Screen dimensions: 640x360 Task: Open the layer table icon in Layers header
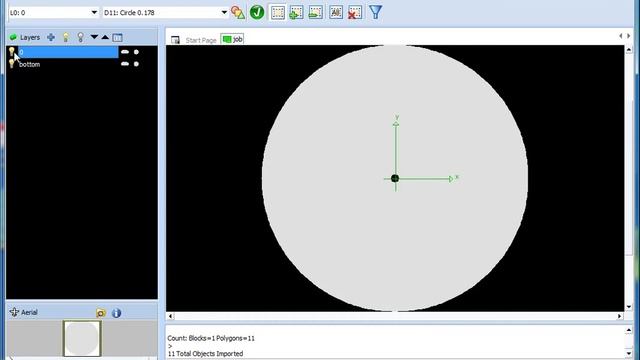click(x=118, y=38)
